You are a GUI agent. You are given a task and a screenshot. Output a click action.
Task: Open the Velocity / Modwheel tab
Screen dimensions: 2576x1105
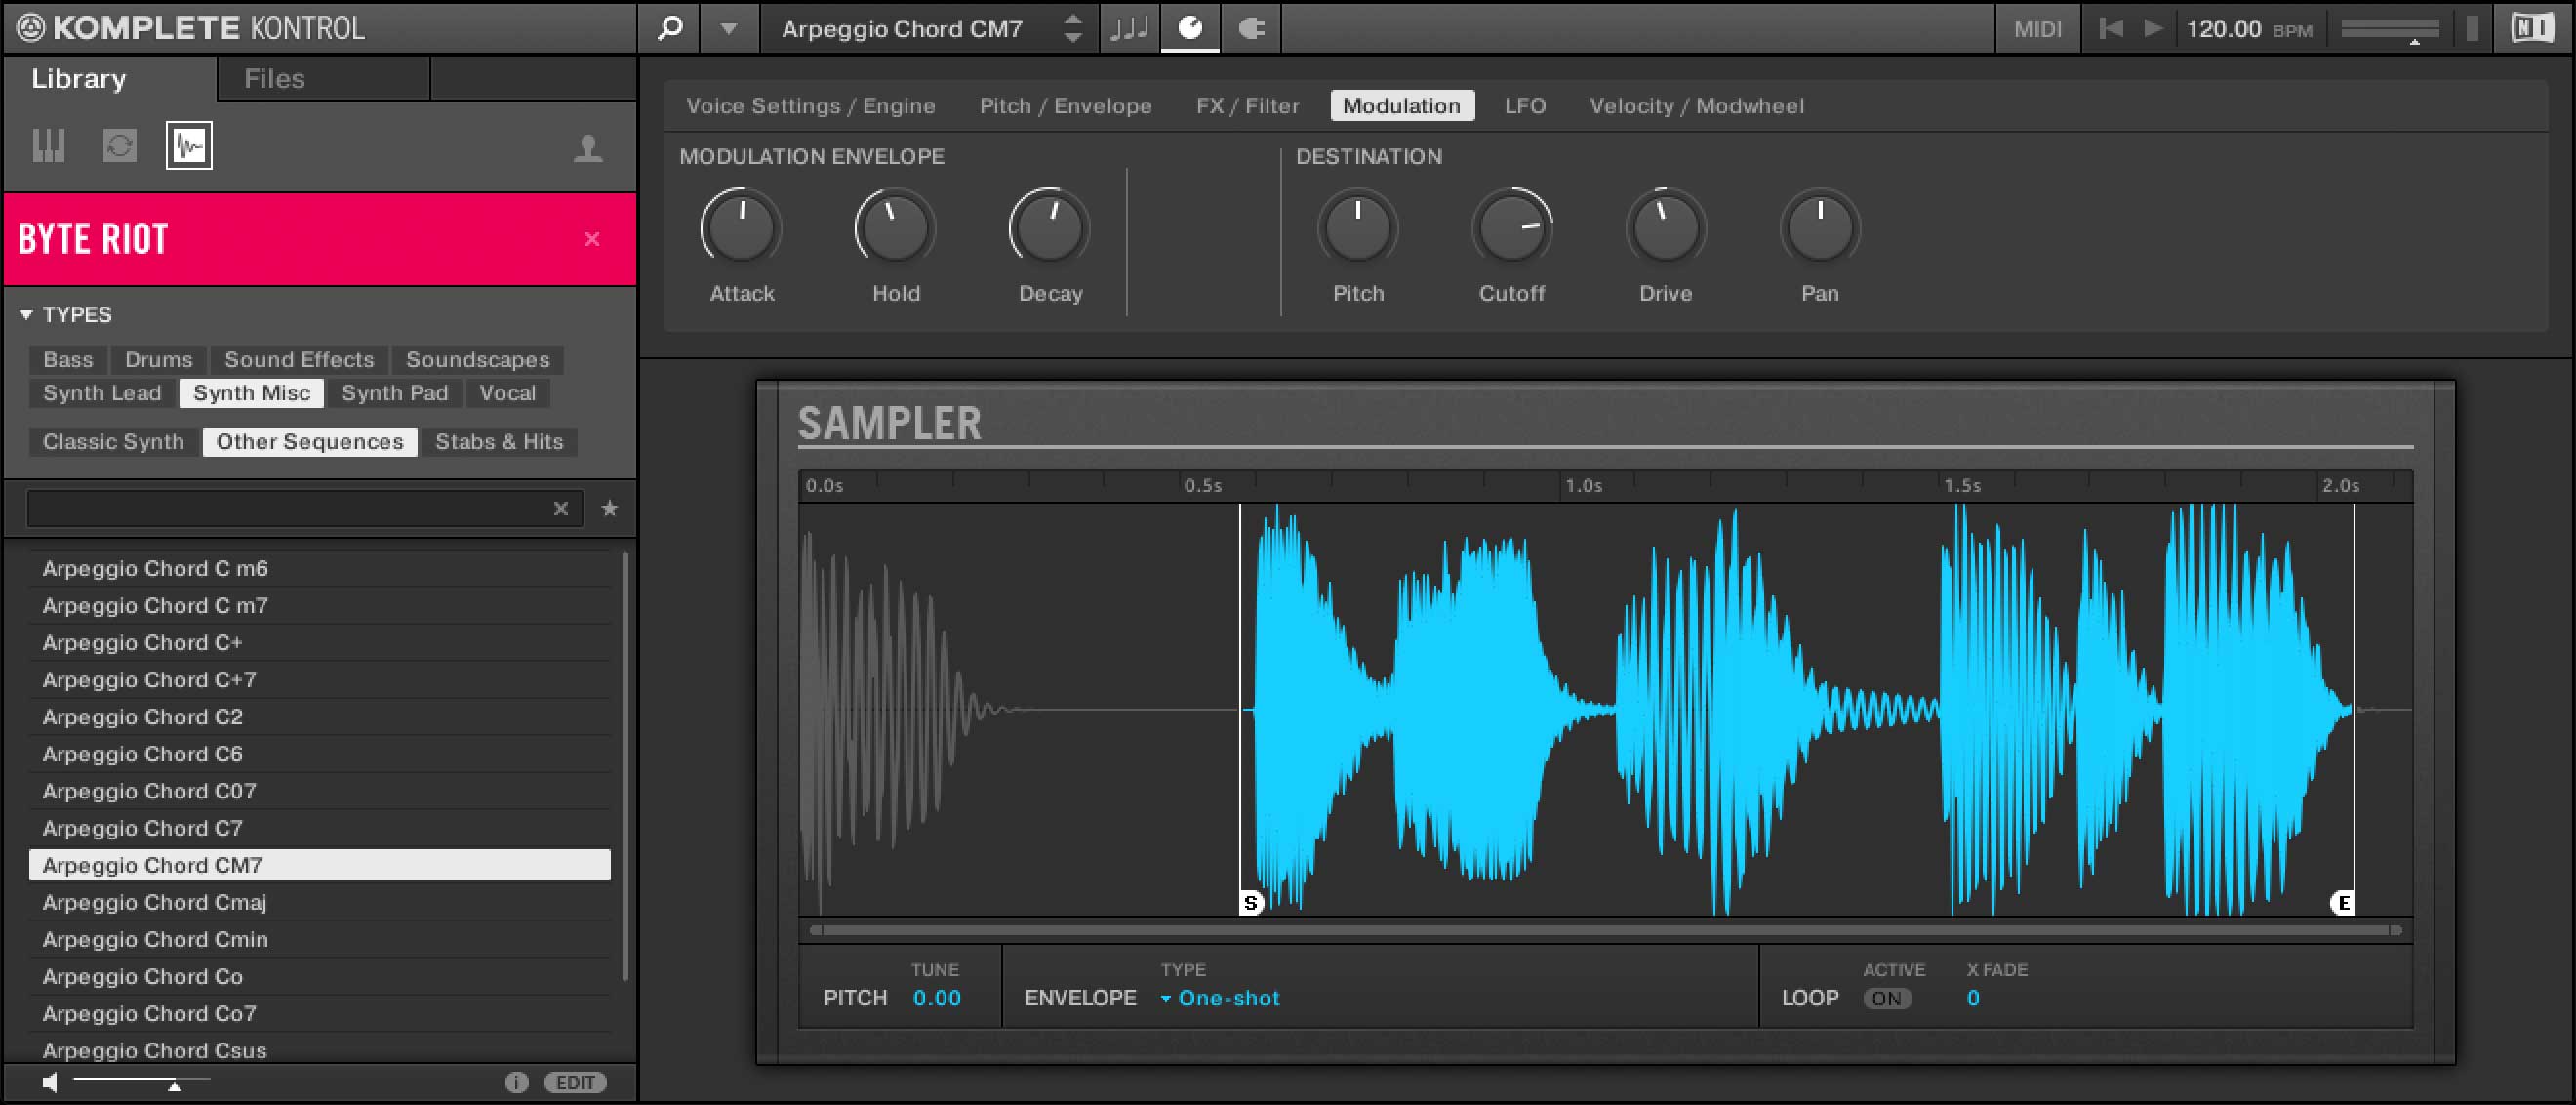(x=1697, y=106)
